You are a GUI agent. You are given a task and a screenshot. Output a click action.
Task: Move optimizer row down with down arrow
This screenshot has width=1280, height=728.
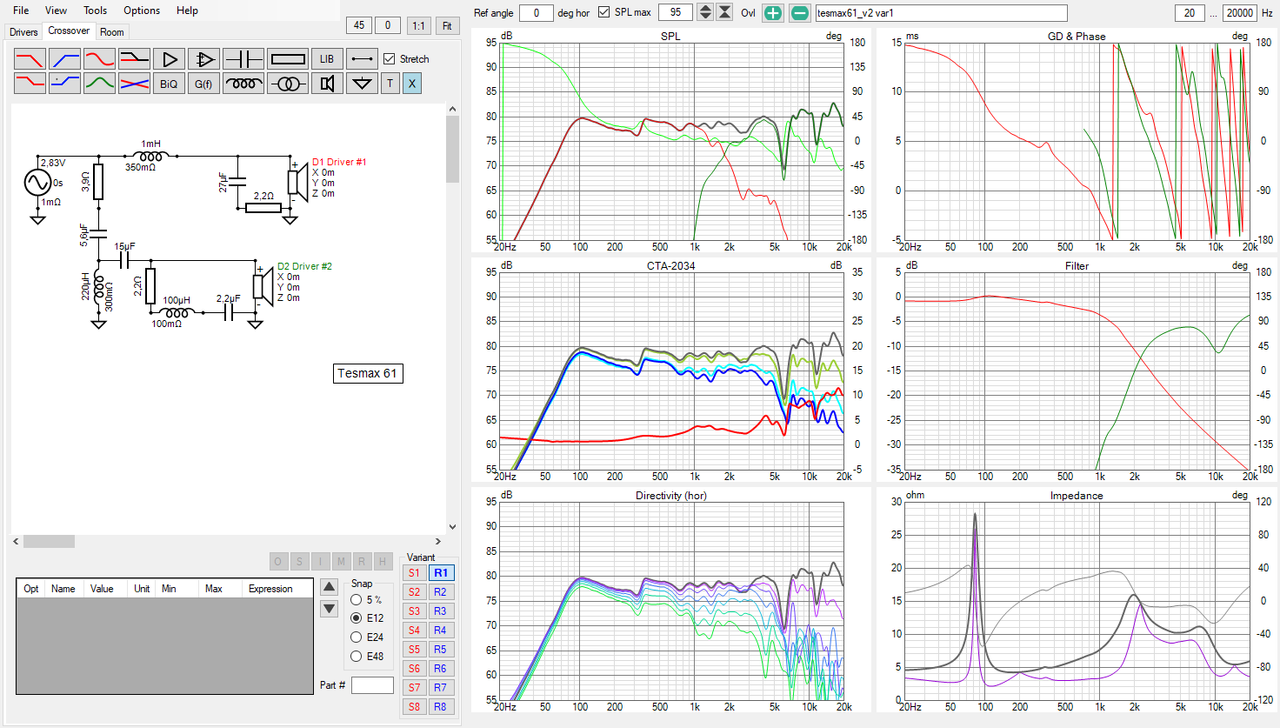(x=328, y=609)
